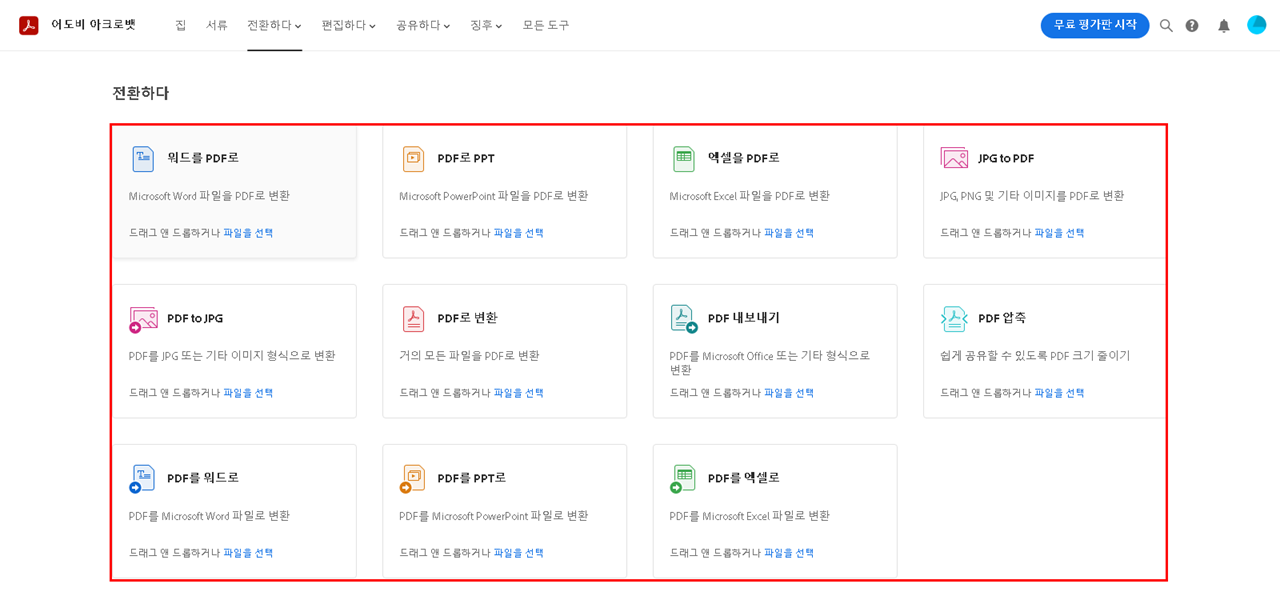
Task: Expand the 징후 menu chevron
Action: click(499, 26)
